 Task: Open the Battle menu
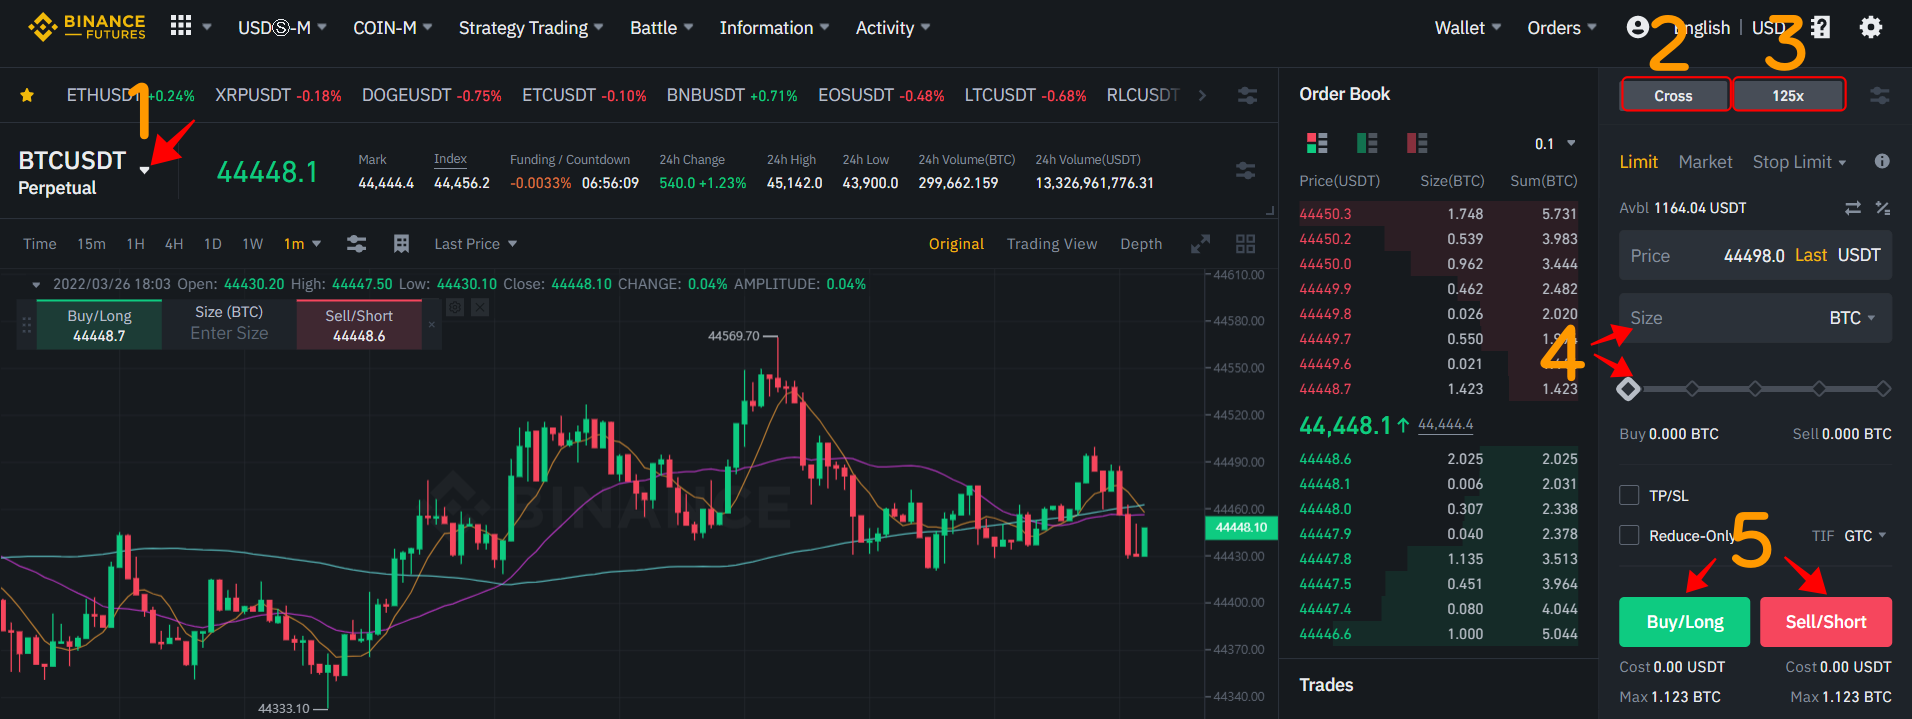(661, 28)
